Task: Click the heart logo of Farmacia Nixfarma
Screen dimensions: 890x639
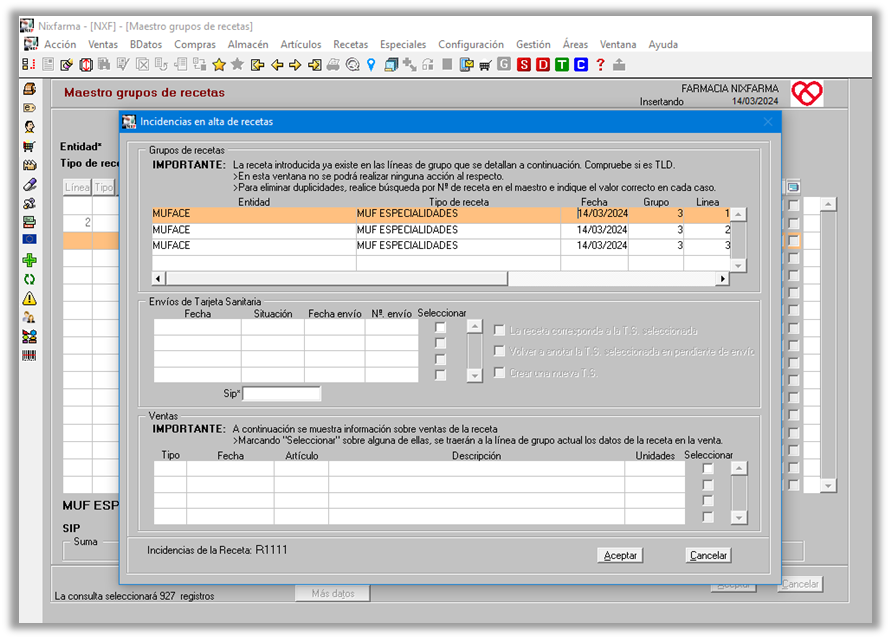Action: (x=807, y=93)
